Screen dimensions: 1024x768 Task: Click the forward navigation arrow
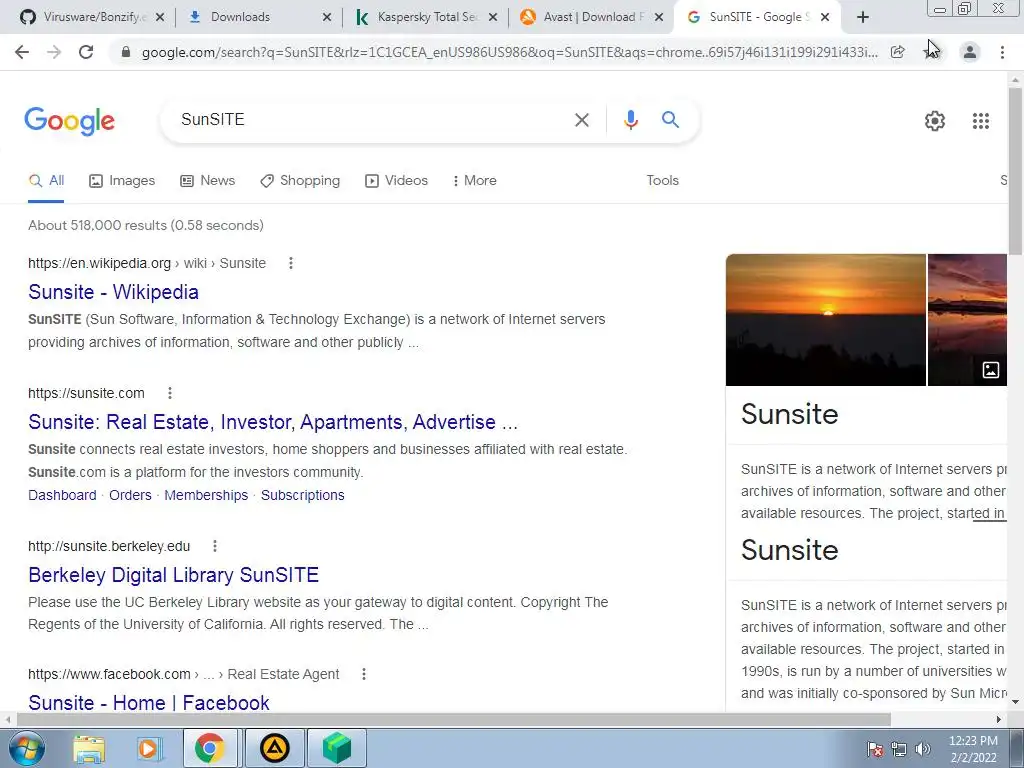pos(54,52)
